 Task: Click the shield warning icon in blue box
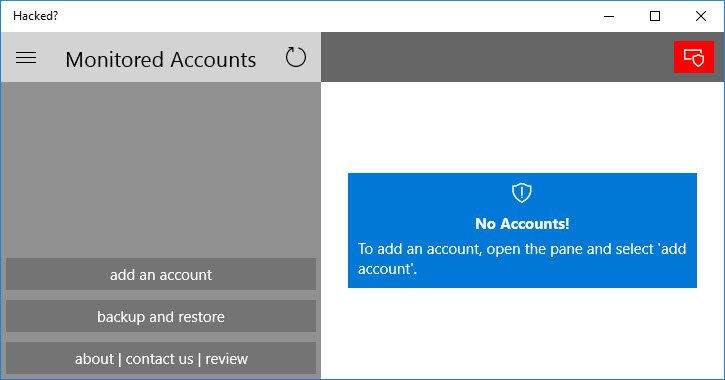522,193
